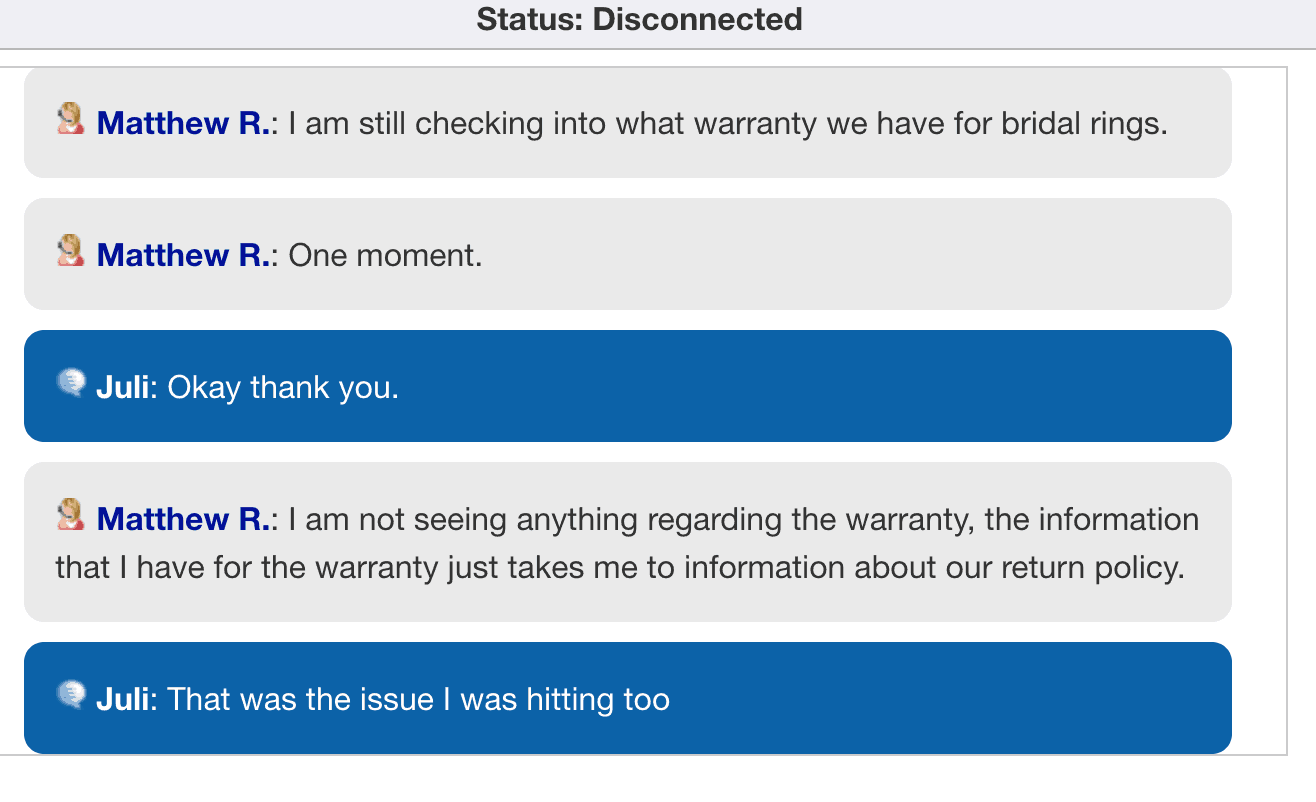The image size is (1316, 802).
Task: Select Juli's blue "Okay thank you." bubble
Action: coord(628,385)
